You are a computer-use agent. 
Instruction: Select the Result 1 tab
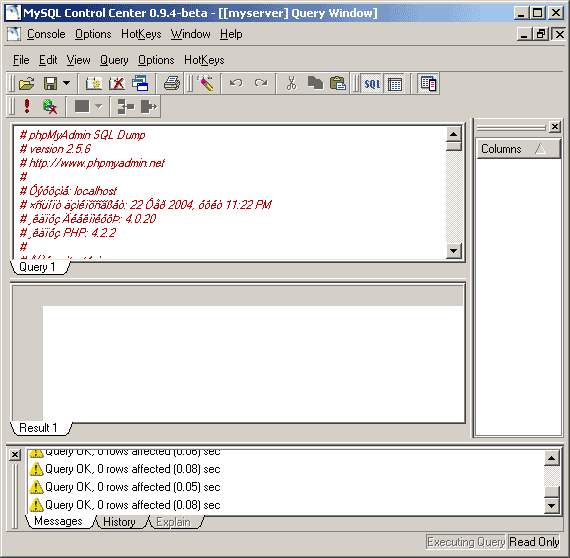coord(40,428)
